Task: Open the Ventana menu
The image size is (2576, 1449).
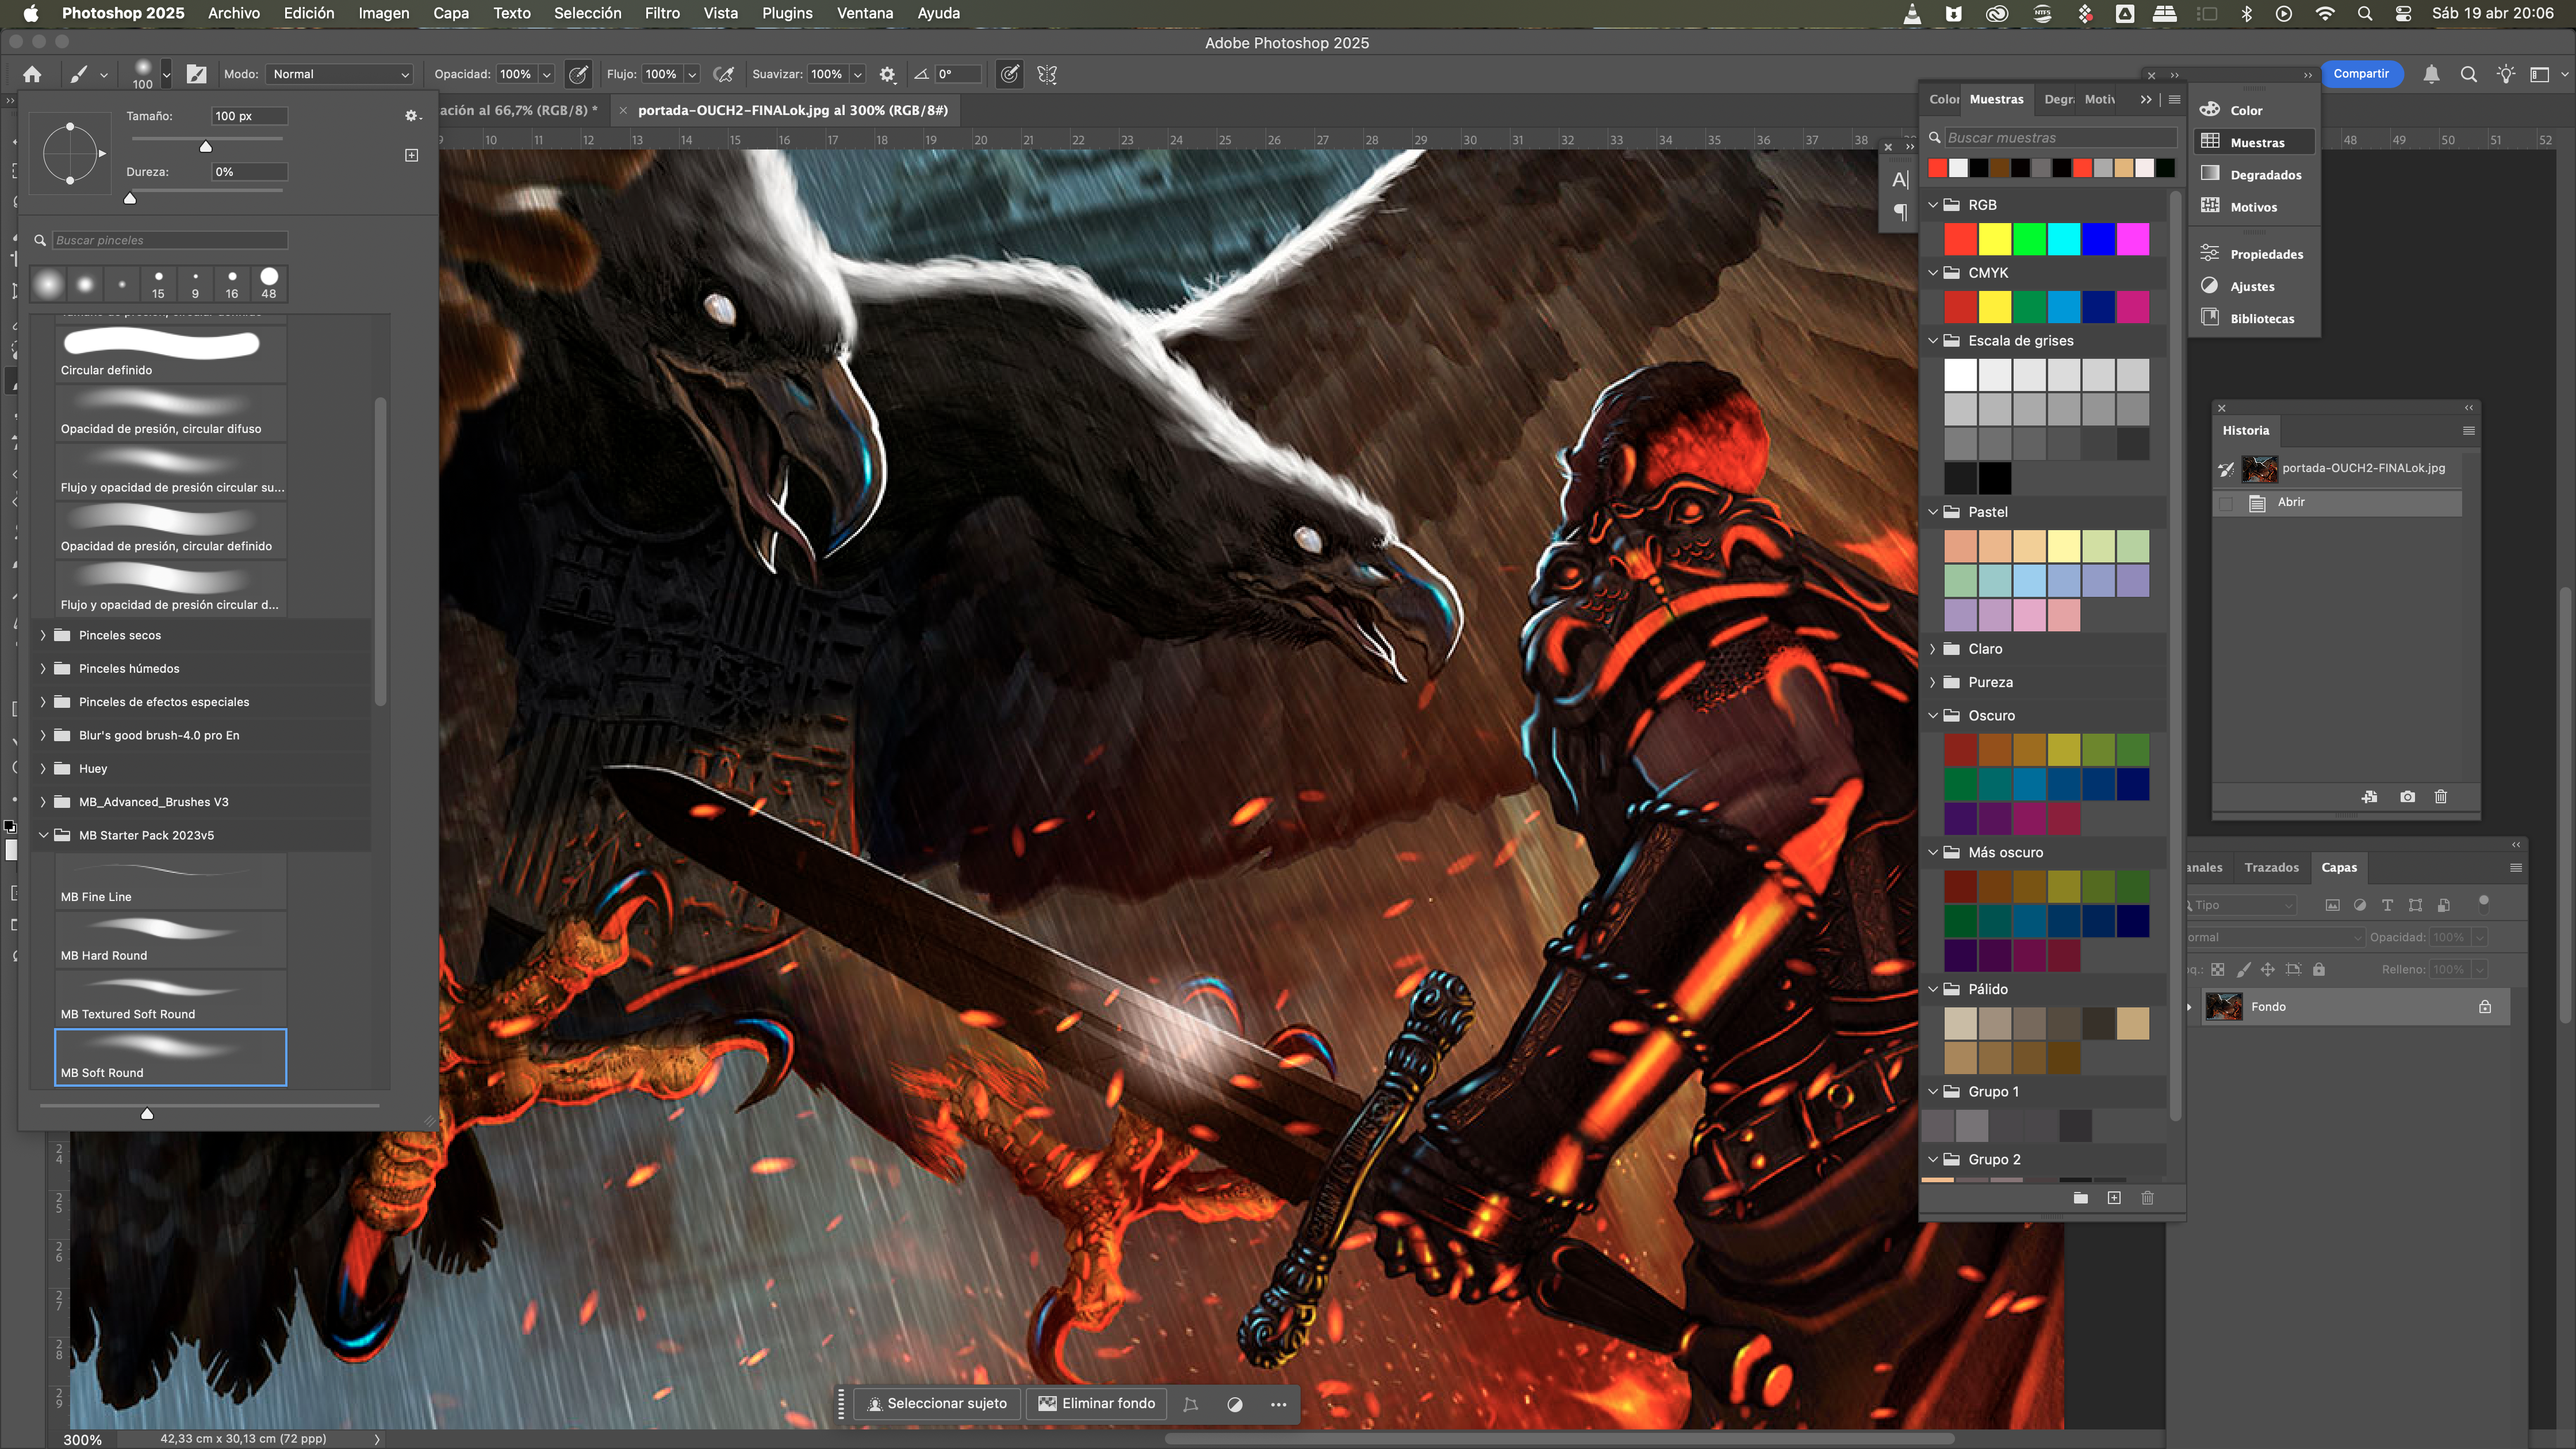Action: [x=864, y=13]
